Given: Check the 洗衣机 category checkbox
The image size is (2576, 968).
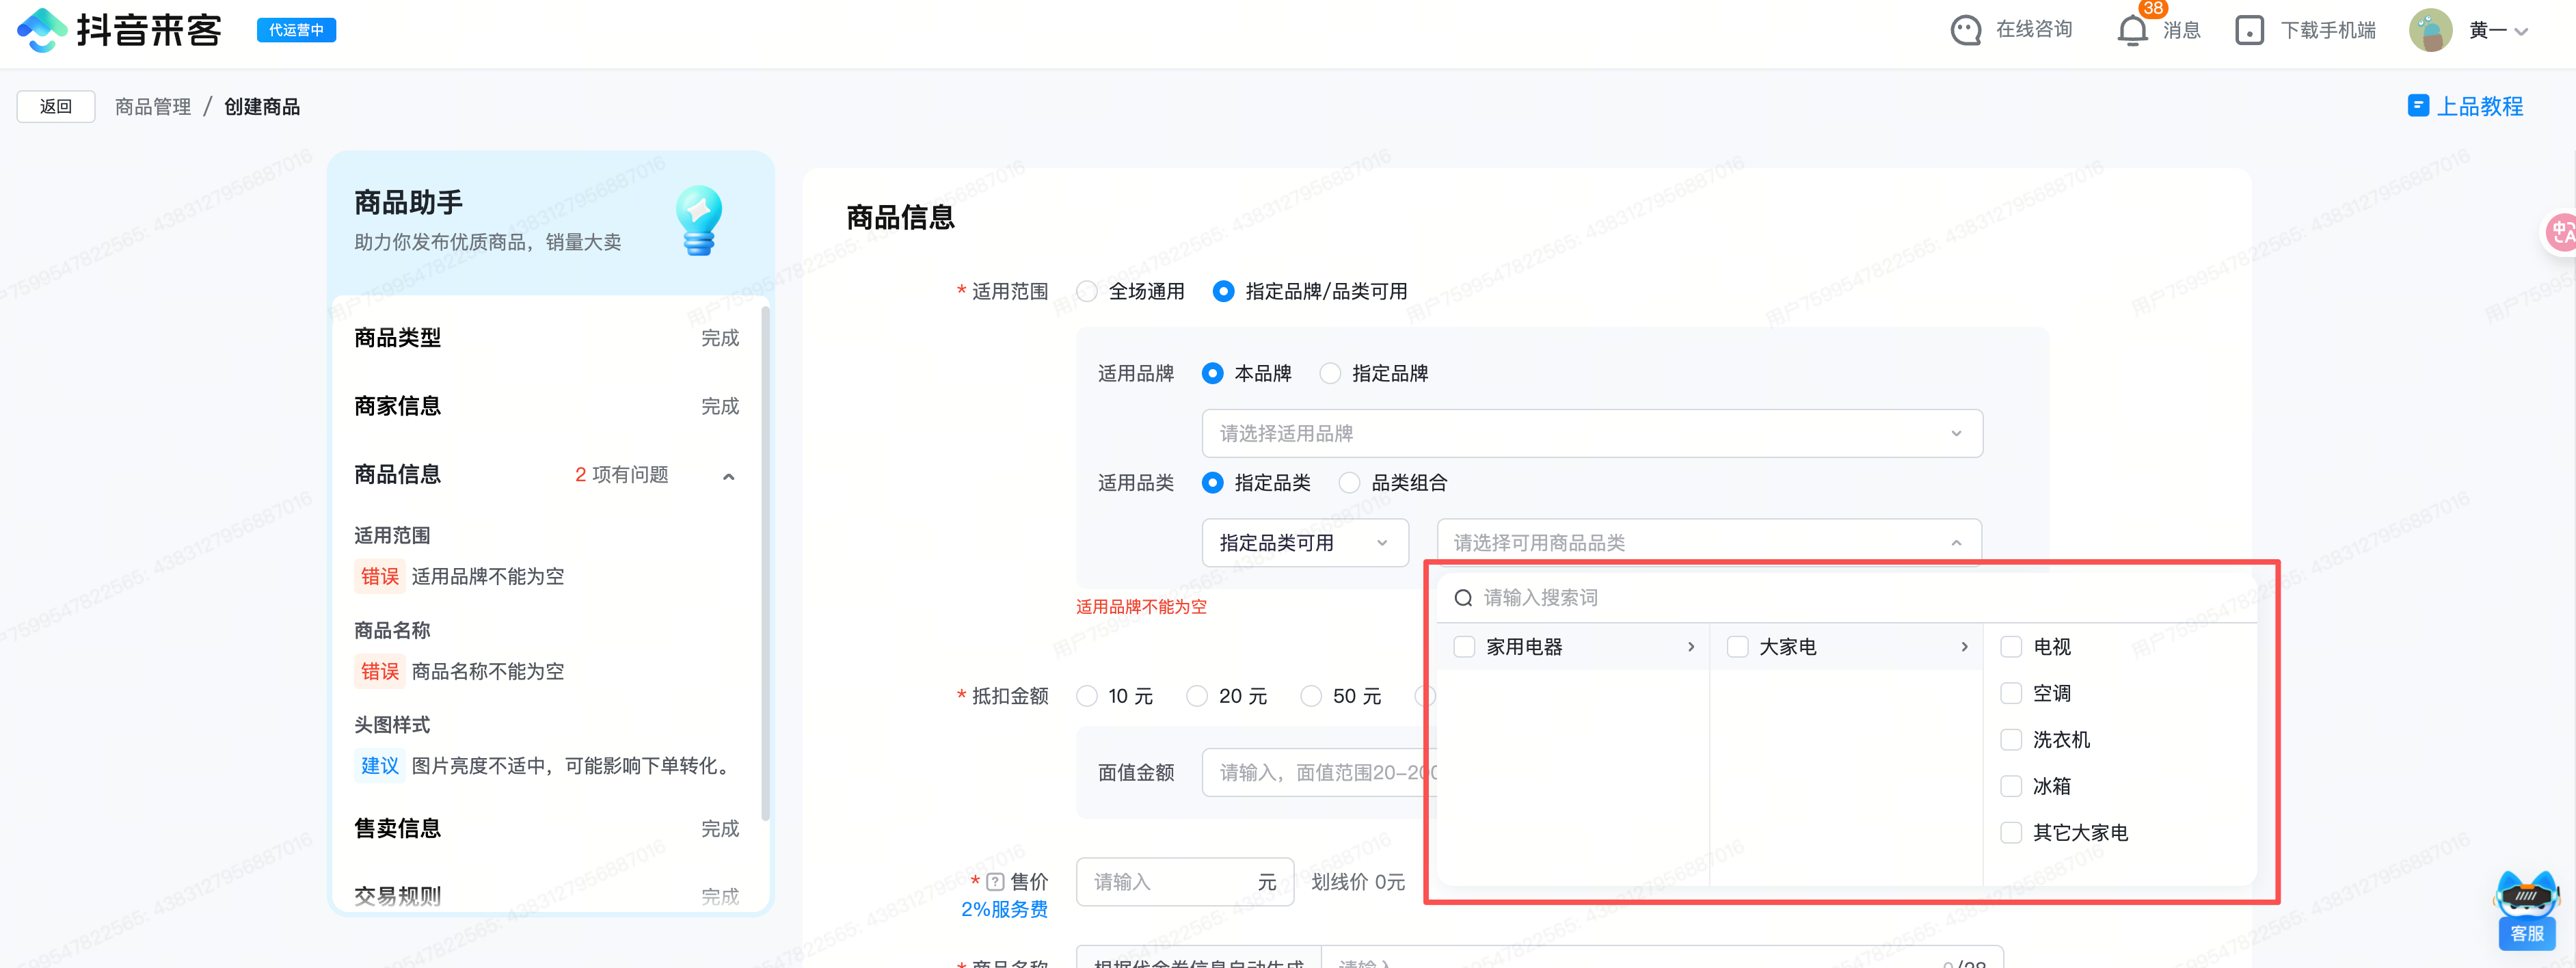Looking at the screenshot, I should tap(2011, 740).
